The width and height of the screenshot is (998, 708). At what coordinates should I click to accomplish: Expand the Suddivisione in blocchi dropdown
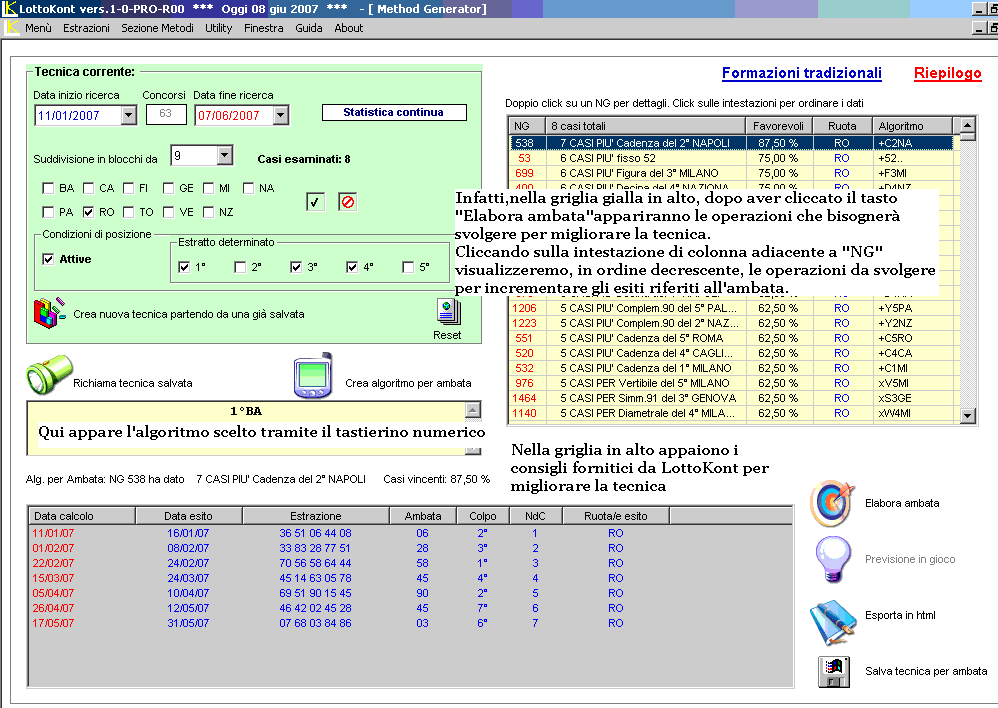pyautogui.click(x=225, y=155)
